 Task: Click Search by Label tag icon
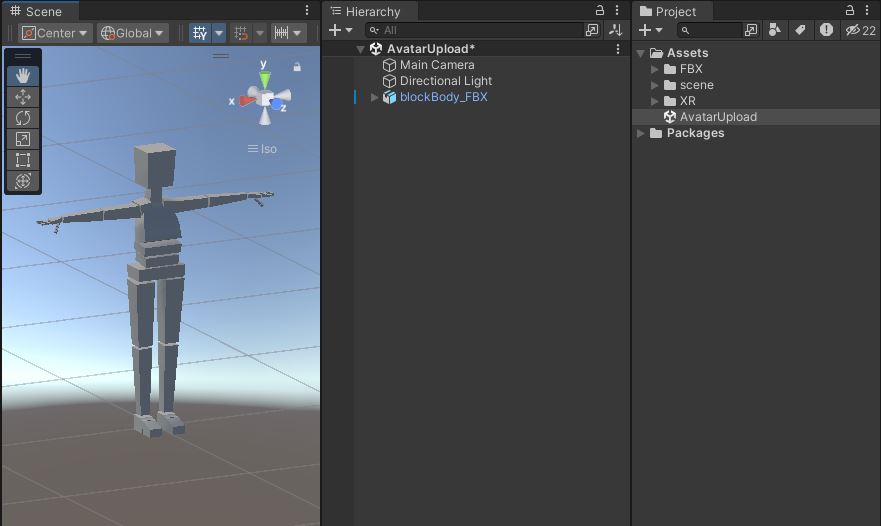click(x=800, y=31)
